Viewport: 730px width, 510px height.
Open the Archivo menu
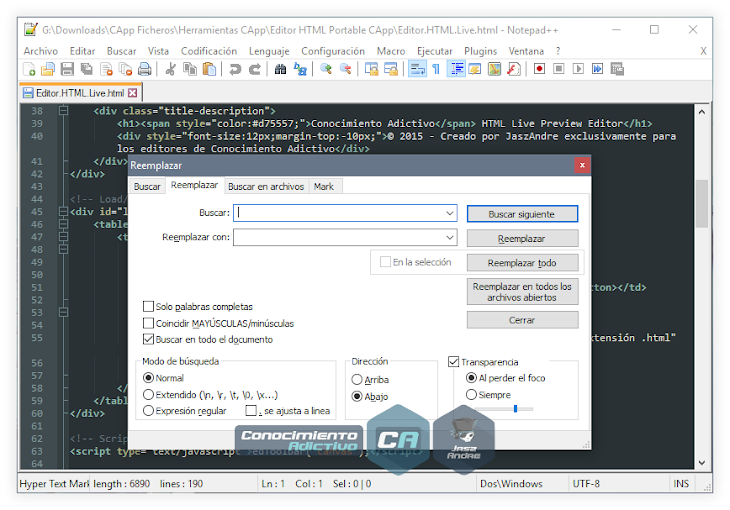[41, 51]
